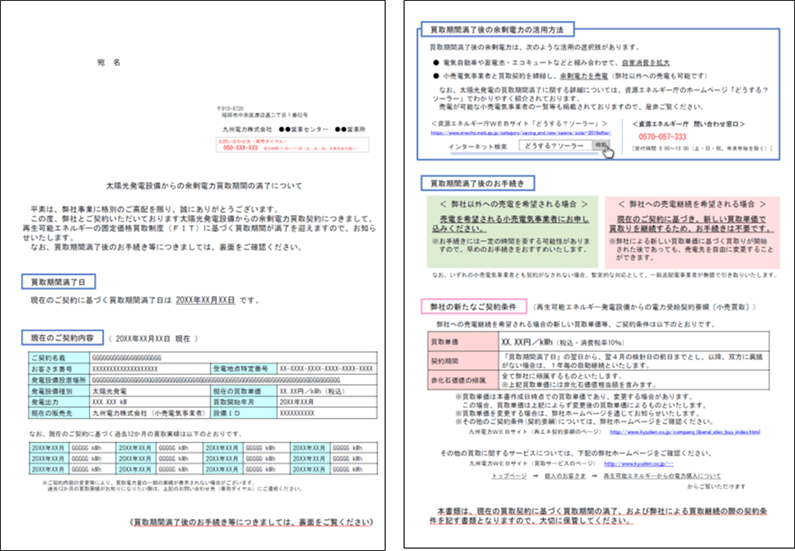Image resolution: width=795 pixels, height=551 pixels.
Task: Click the red phone number 0570-057-333
Action: pos(662,137)
